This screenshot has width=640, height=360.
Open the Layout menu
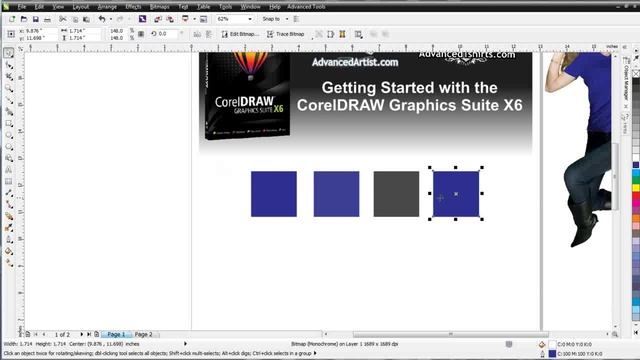coord(80,7)
